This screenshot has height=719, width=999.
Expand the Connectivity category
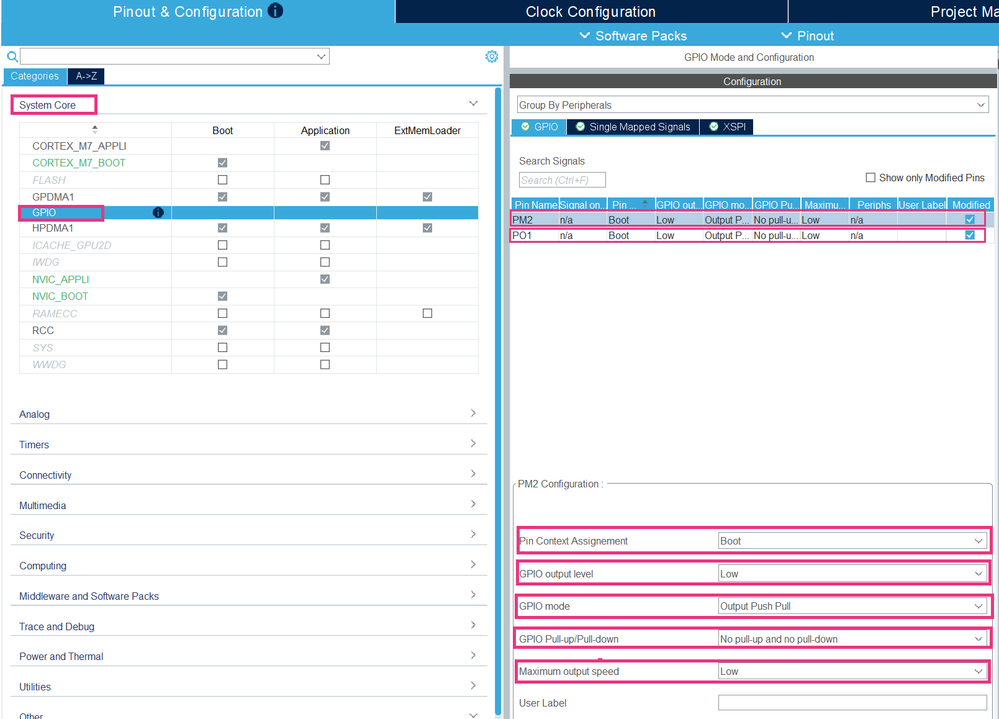(x=248, y=474)
